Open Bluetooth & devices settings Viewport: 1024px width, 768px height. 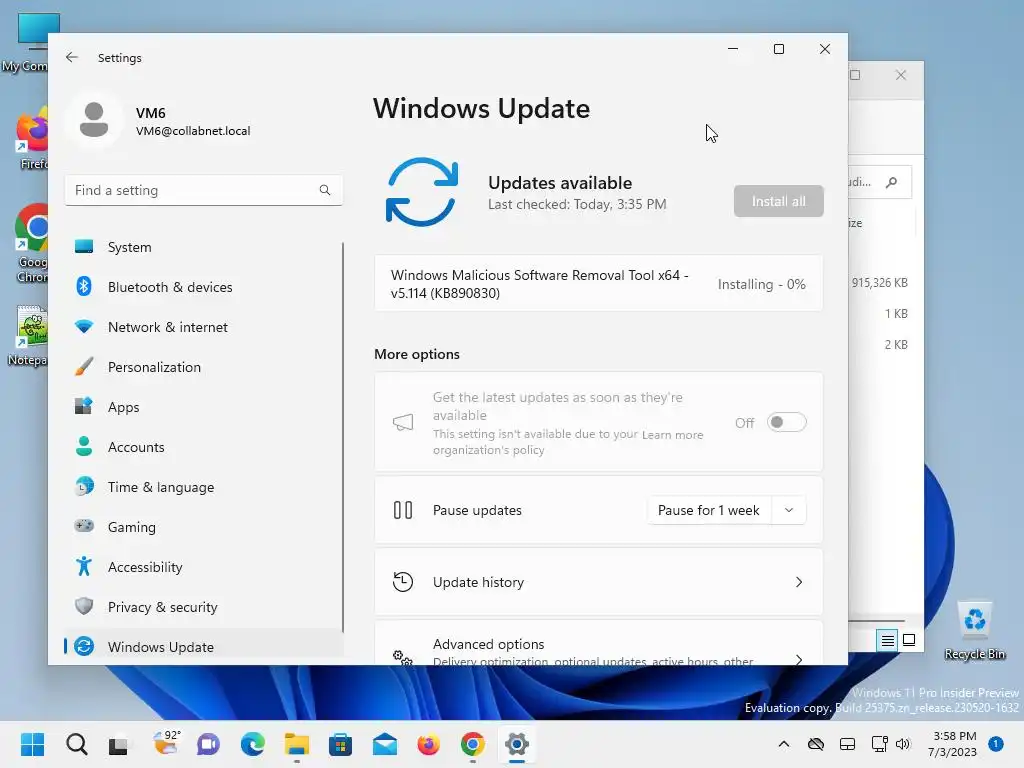pos(204,287)
